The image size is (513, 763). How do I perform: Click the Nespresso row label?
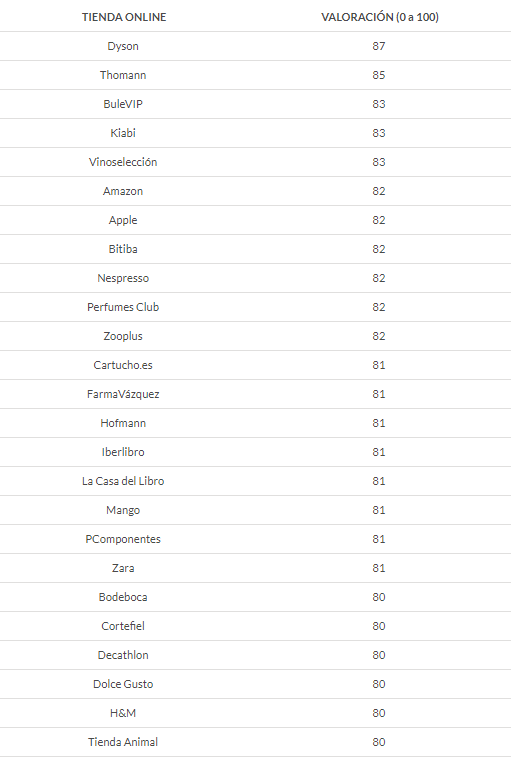[x=123, y=278]
